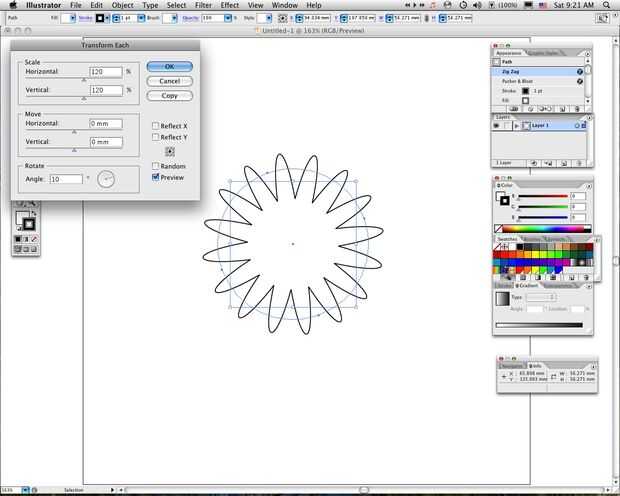Click the Layer 1 target circle
This screenshot has width=620, height=496.
click(577, 126)
